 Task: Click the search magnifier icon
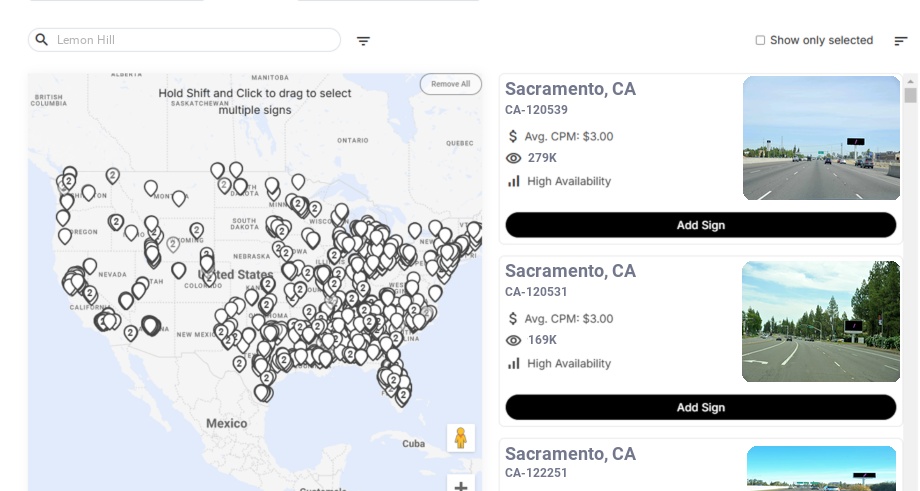42,40
